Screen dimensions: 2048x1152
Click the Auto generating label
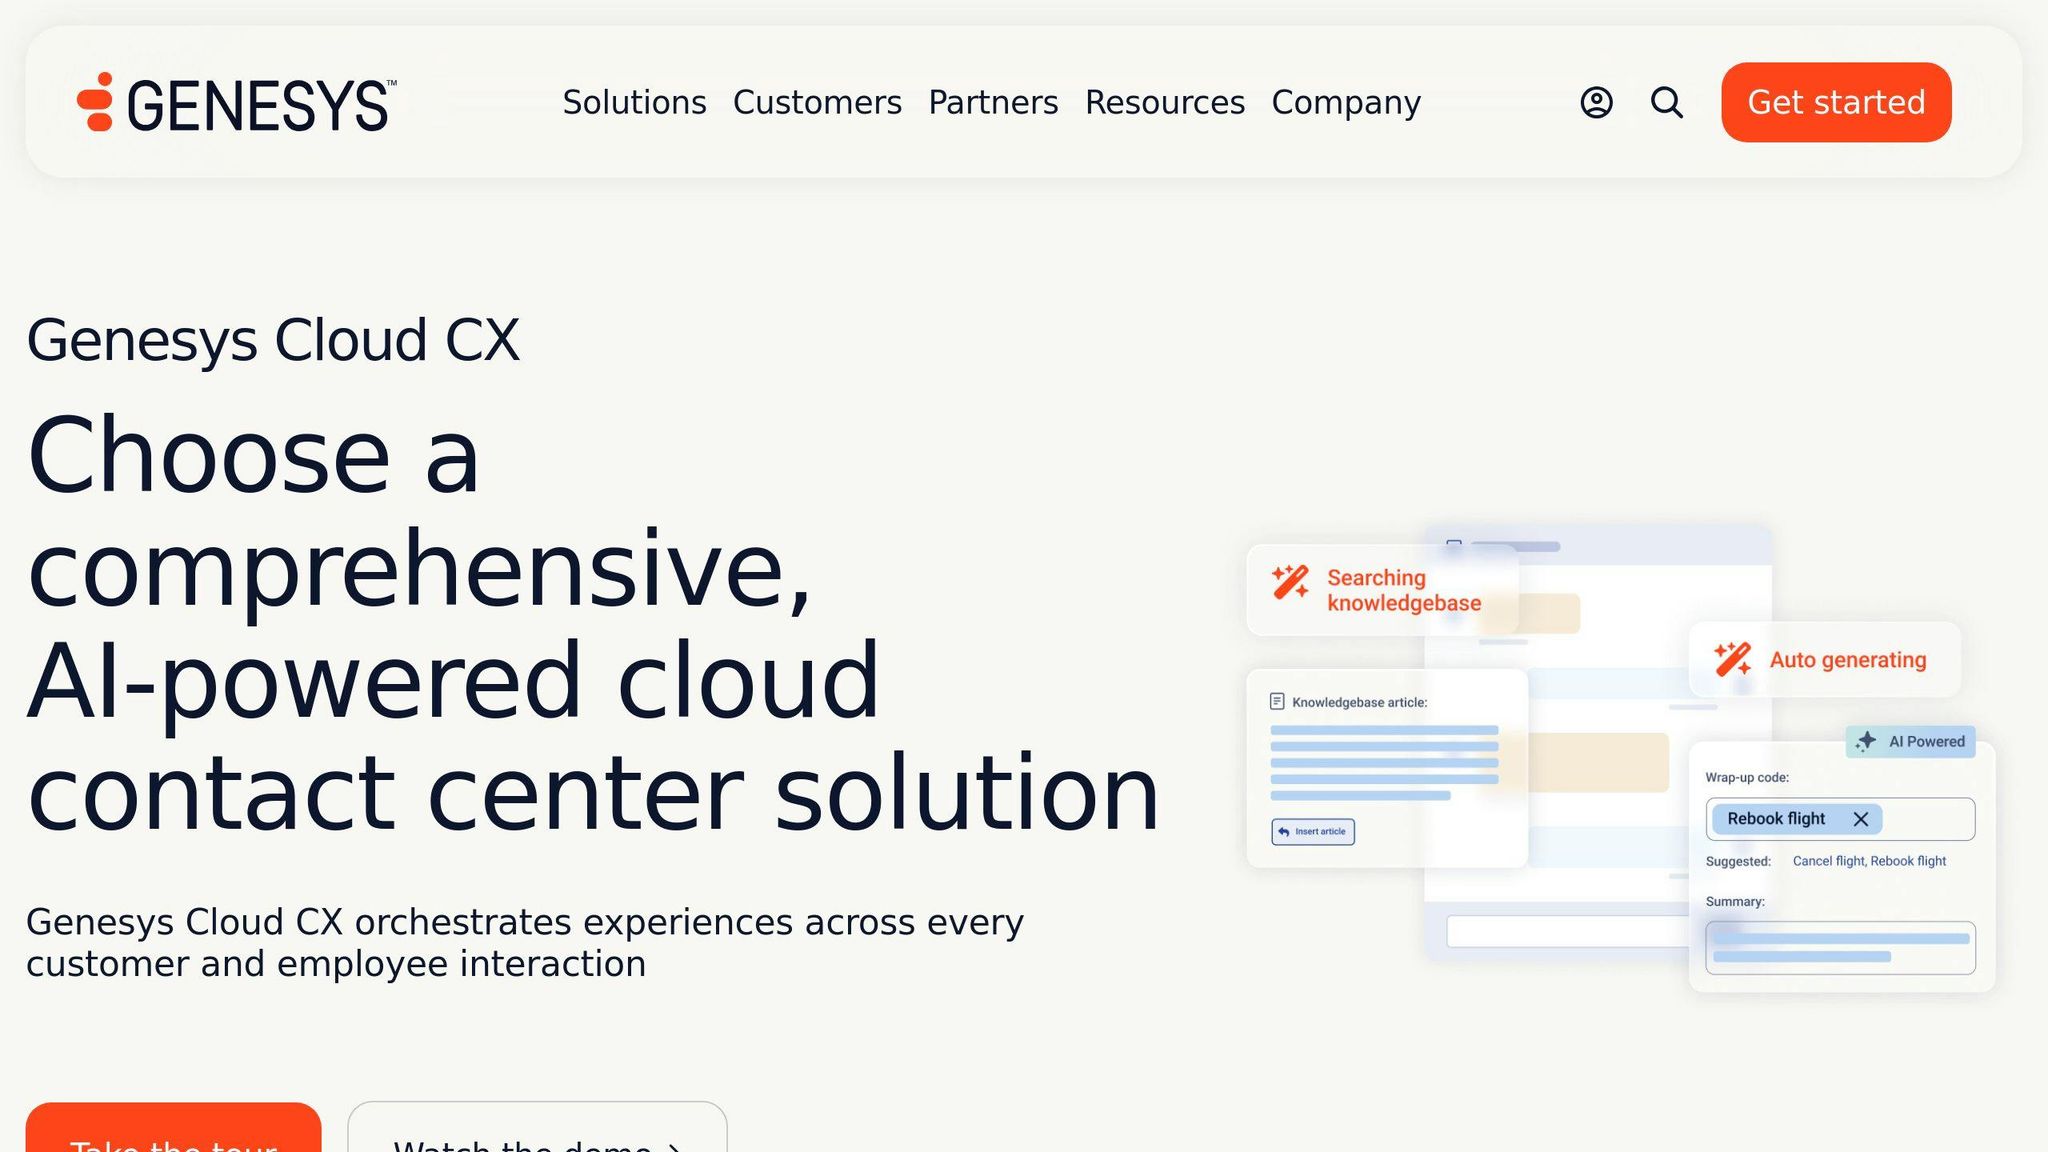(x=1848, y=660)
